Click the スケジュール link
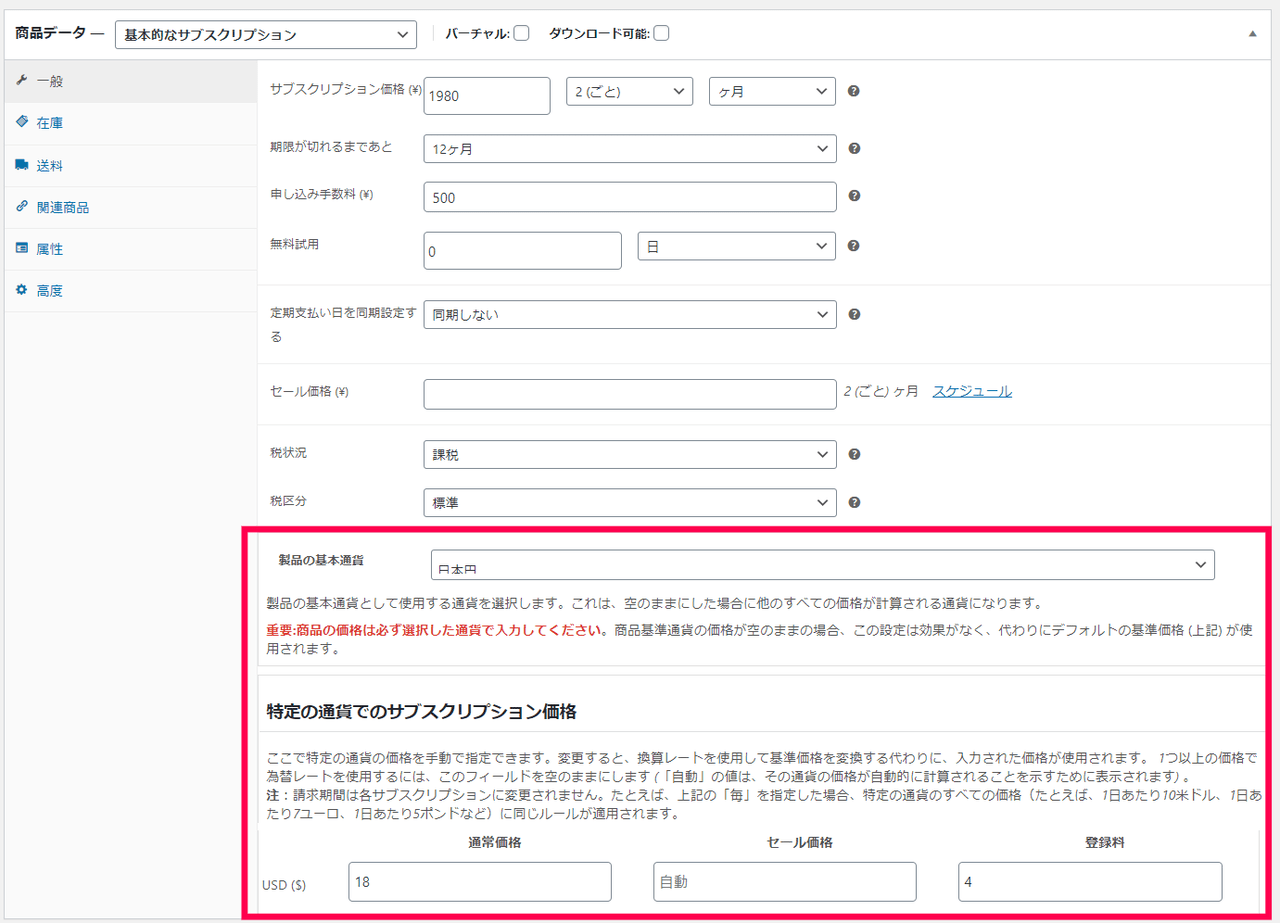The image size is (1280, 923). (x=972, y=391)
